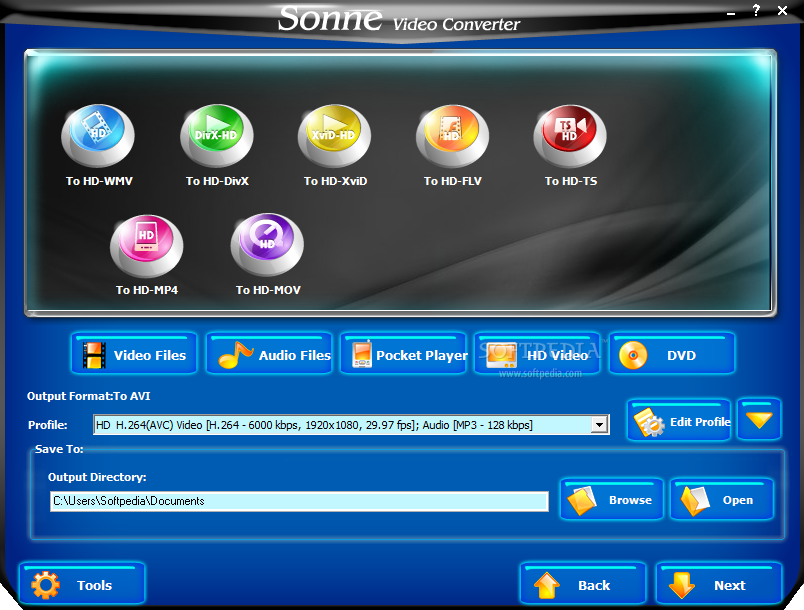
Task: Browse for an output folder
Action: [612, 500]
